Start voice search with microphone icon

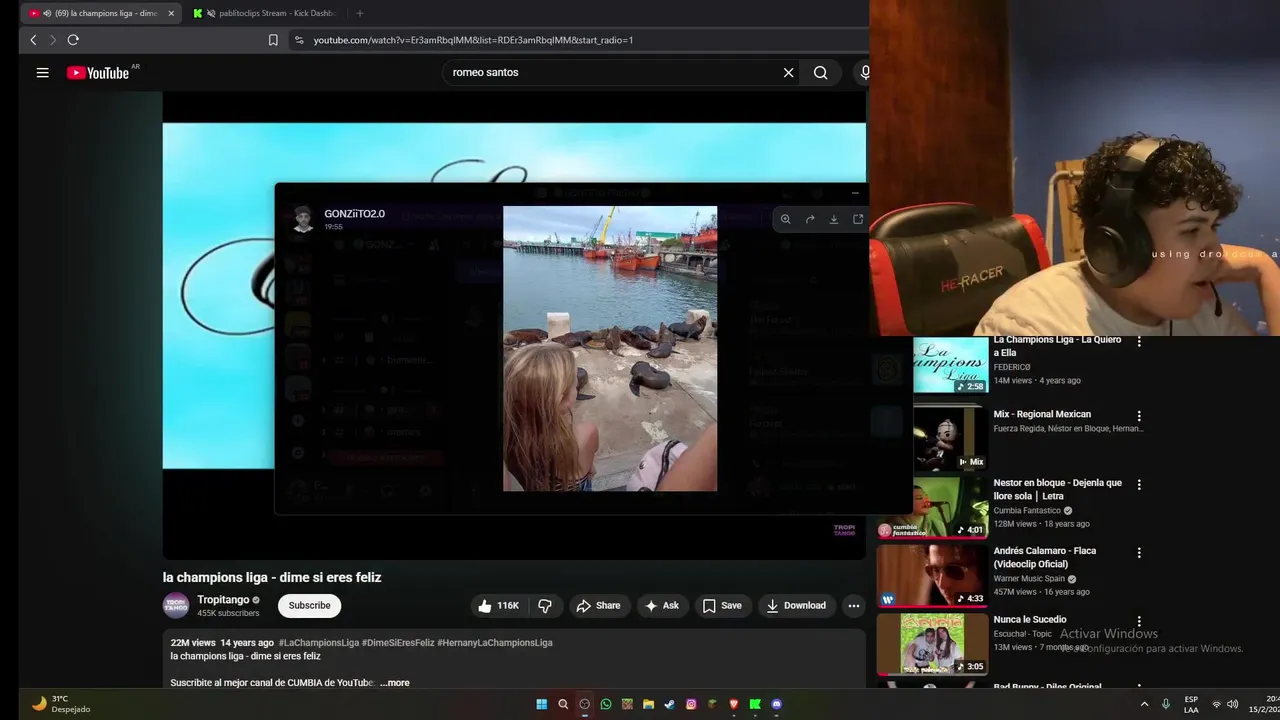point(864,72)
